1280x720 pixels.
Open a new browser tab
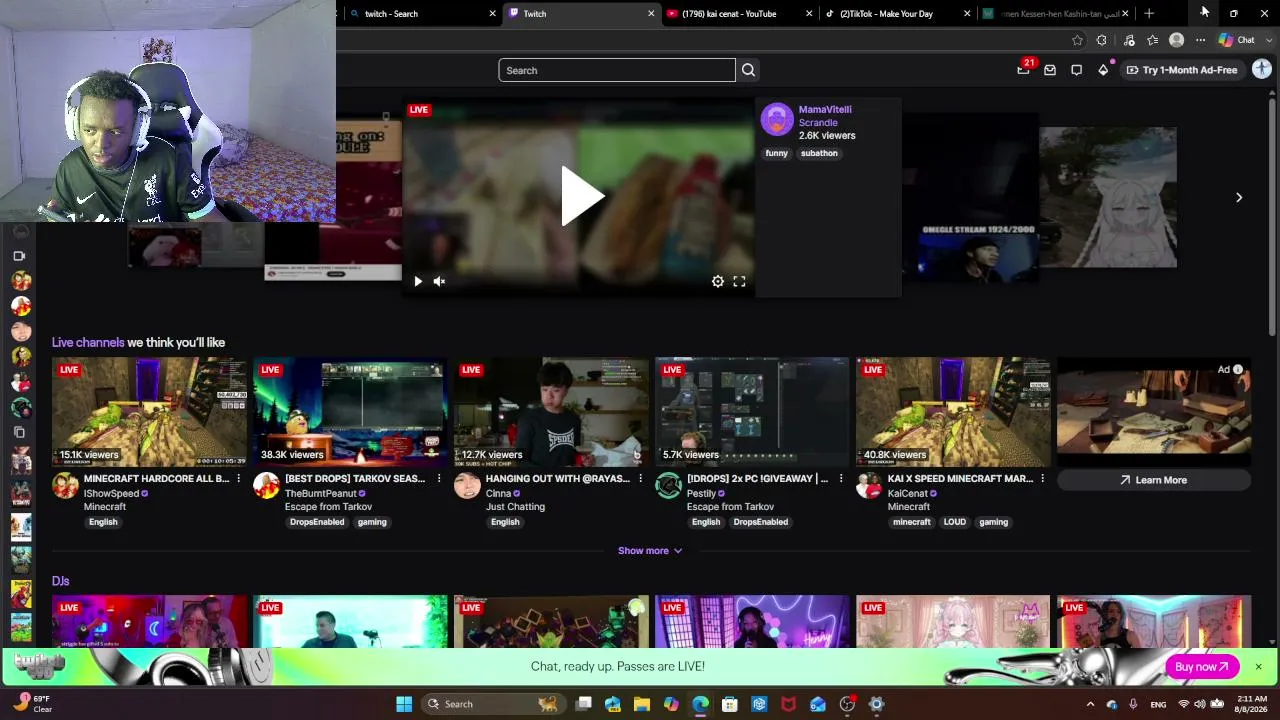coord(1149,14)
